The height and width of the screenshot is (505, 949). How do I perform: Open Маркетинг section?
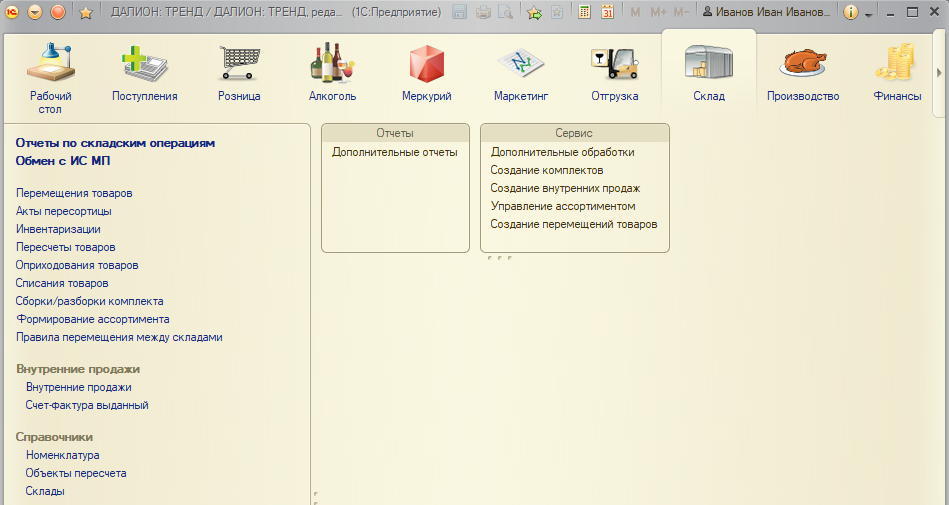click(521, 73)
